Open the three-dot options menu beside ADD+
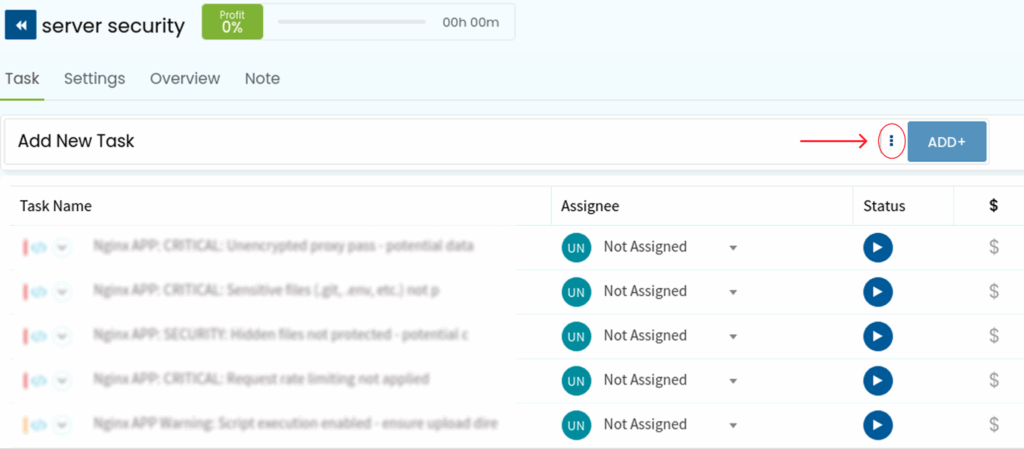 click(x=891, y=142)
